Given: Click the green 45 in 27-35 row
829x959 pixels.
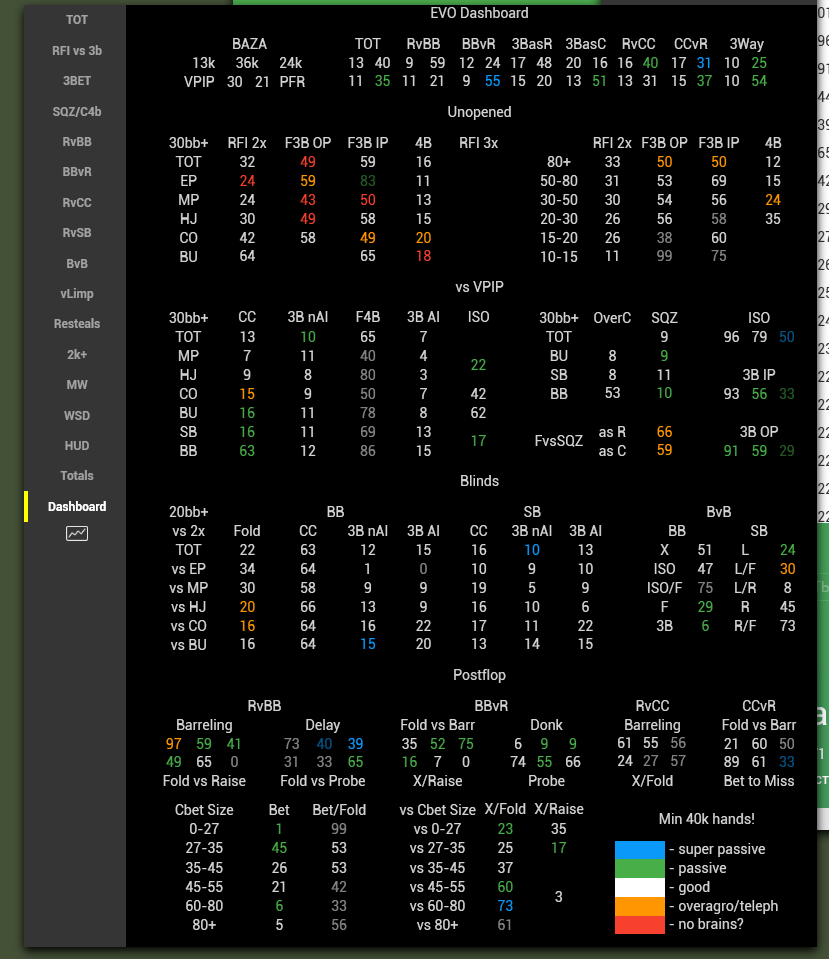Looking at the screenshot, I should [279, 848].
